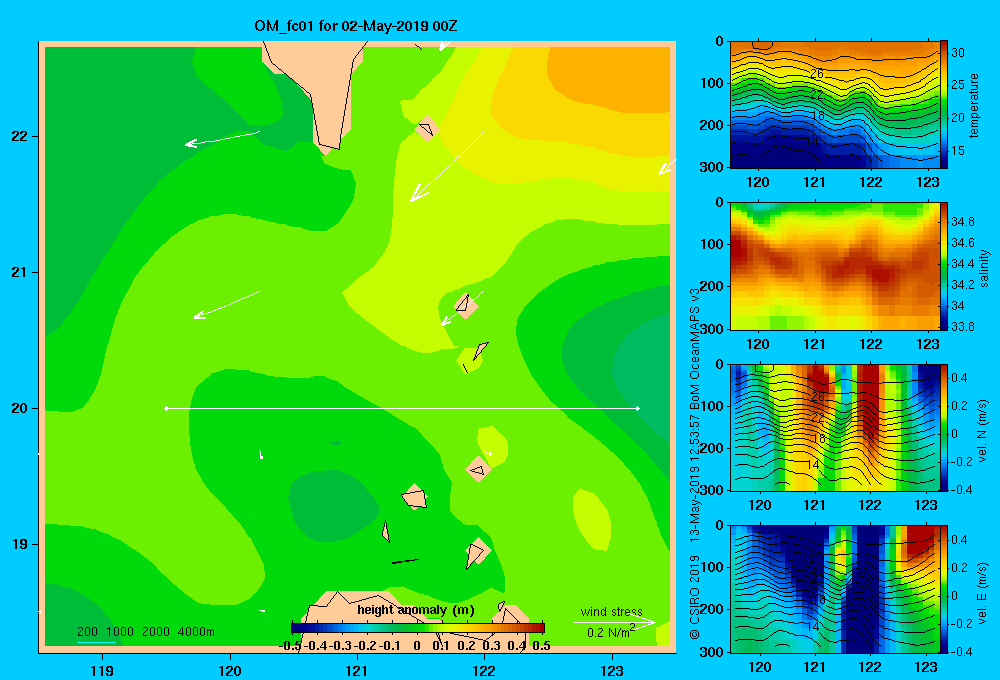Click the long wind arrow near 121.5E 21.7N

pyautogui.click(x=446, y=166)
